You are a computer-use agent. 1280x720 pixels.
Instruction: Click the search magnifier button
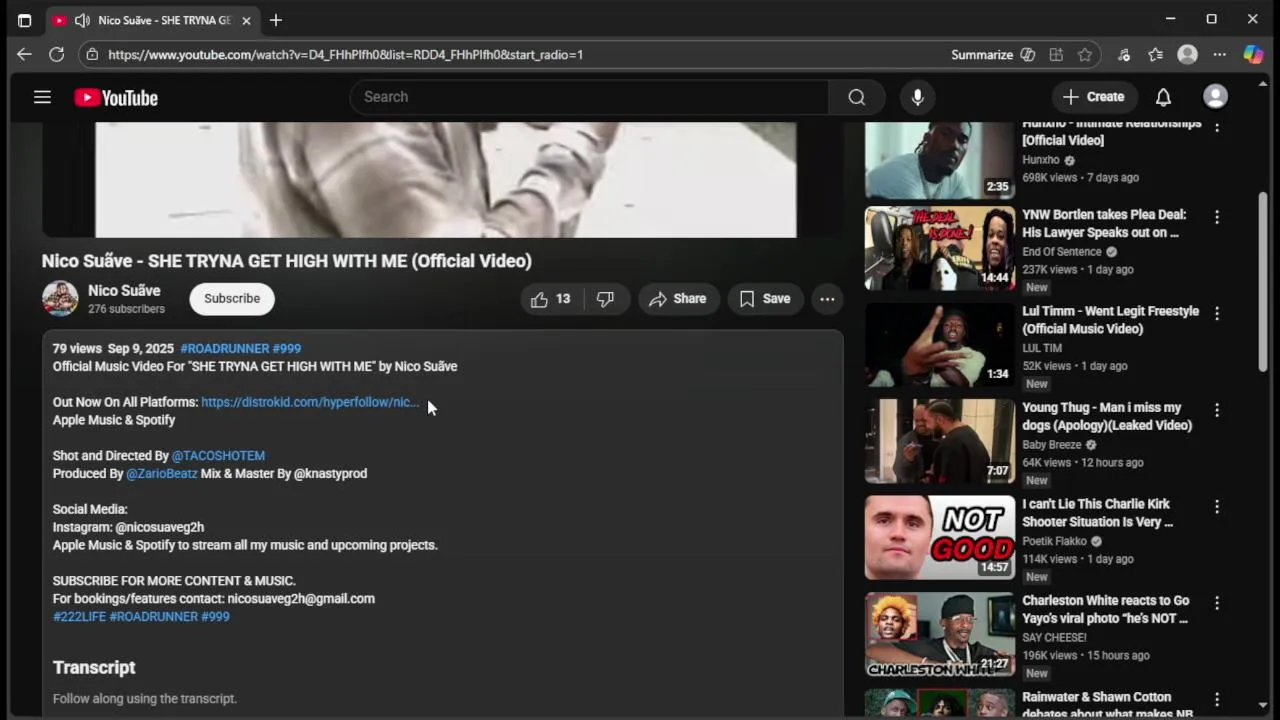(857, 97)
